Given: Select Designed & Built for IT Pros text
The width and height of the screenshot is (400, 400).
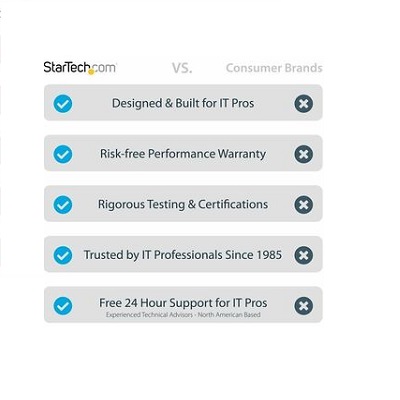Looking at the screenshot, I should pos(183,103).
